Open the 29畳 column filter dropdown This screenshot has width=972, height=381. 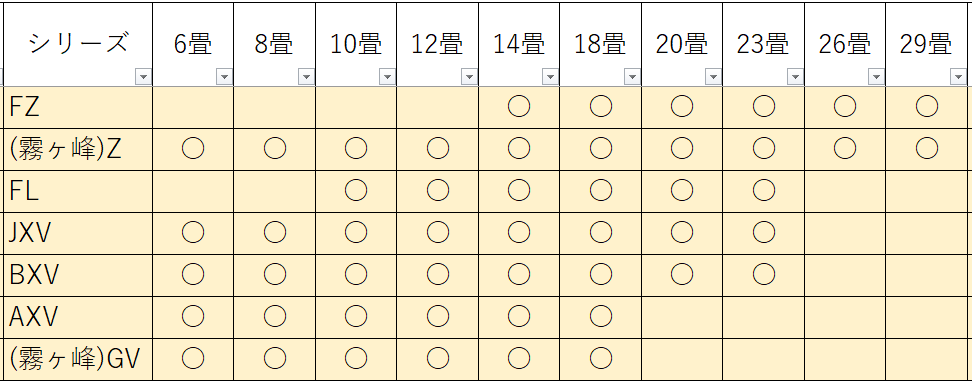[958, 77]
